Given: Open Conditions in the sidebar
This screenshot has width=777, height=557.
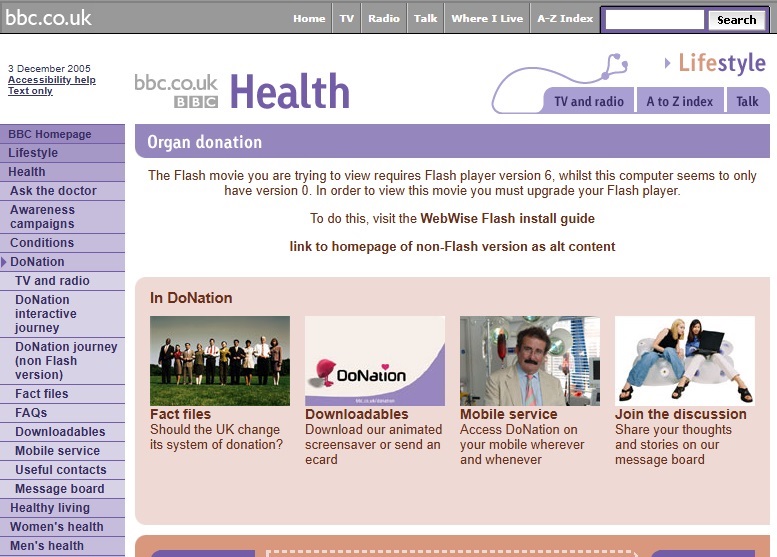Looking at the screenshot, I should click(62, 243).
